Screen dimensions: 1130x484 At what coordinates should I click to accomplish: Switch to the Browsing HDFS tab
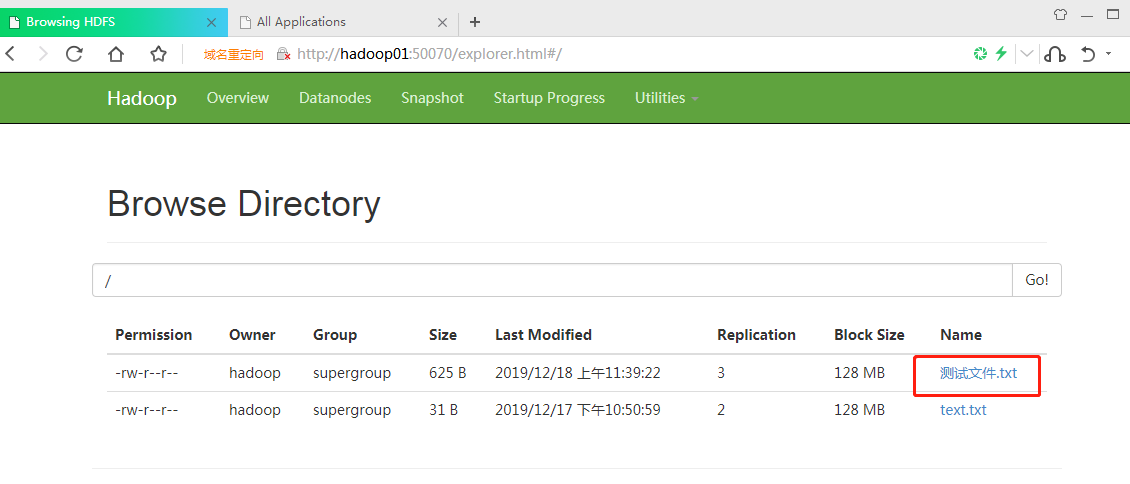114,22
